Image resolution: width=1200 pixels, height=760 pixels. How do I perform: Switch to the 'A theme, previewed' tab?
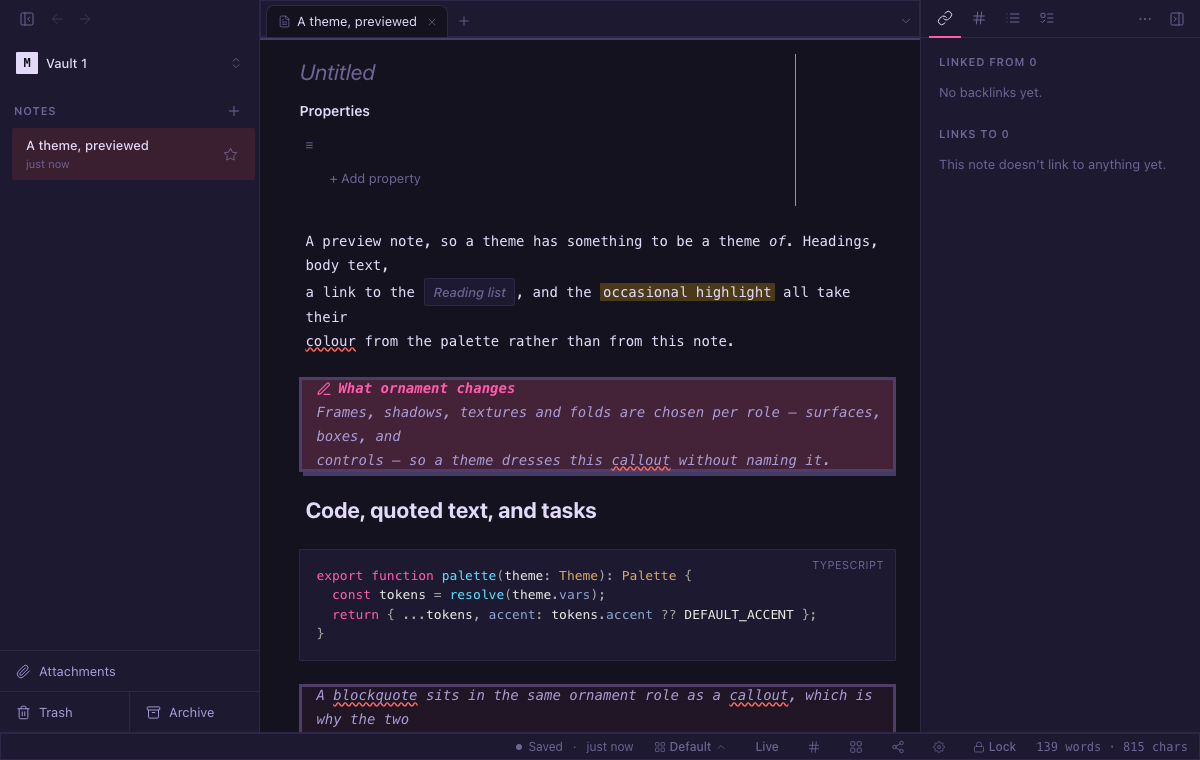click(357, 21)
